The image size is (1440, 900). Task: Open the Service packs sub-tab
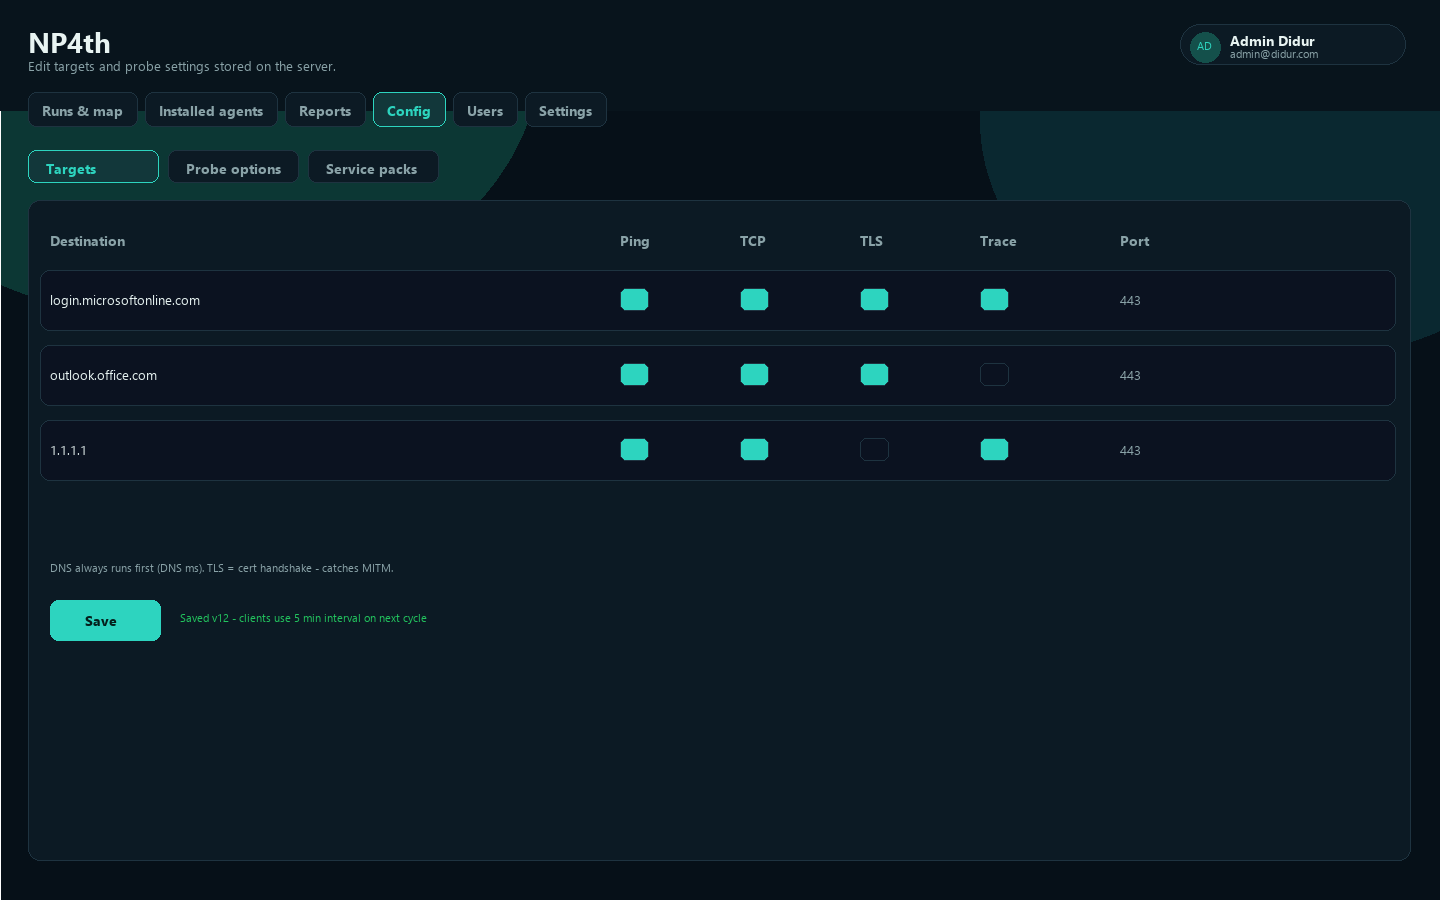pyautogui.click(x=373, y=167)
